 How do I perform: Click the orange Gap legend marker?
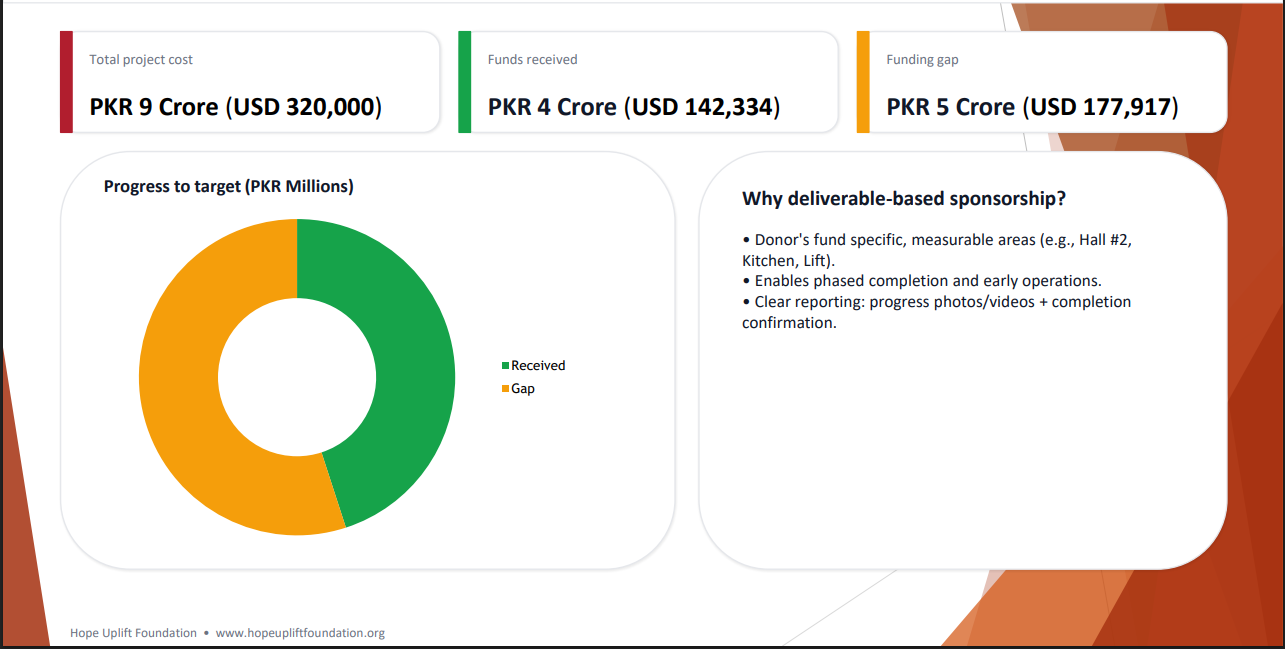coord(506,389)
